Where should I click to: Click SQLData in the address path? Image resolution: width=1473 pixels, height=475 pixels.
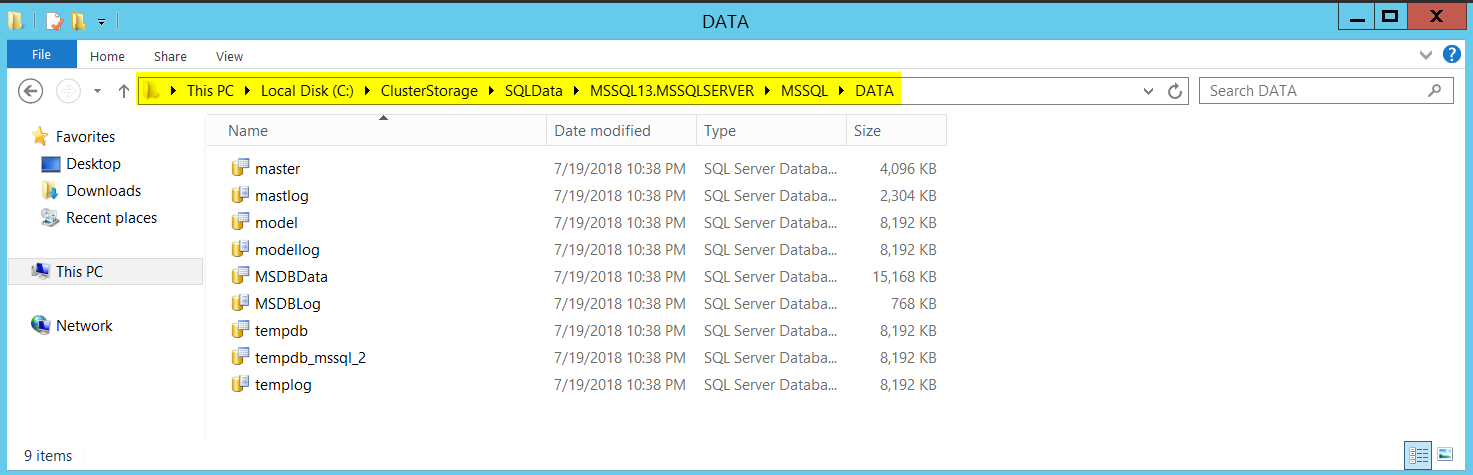pos(533,91)
